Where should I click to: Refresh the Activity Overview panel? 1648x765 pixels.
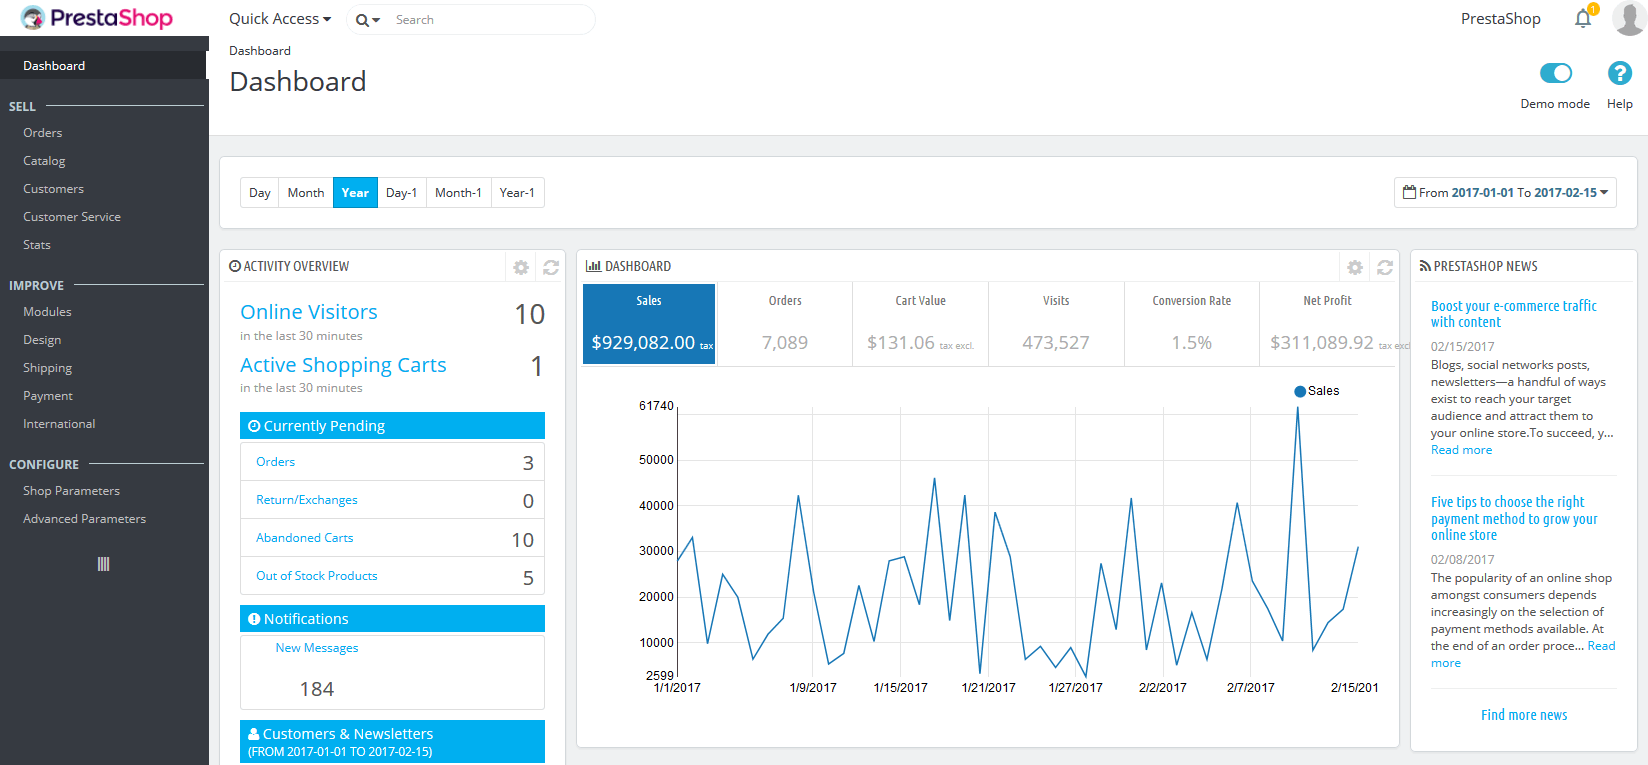pos(551,267)
